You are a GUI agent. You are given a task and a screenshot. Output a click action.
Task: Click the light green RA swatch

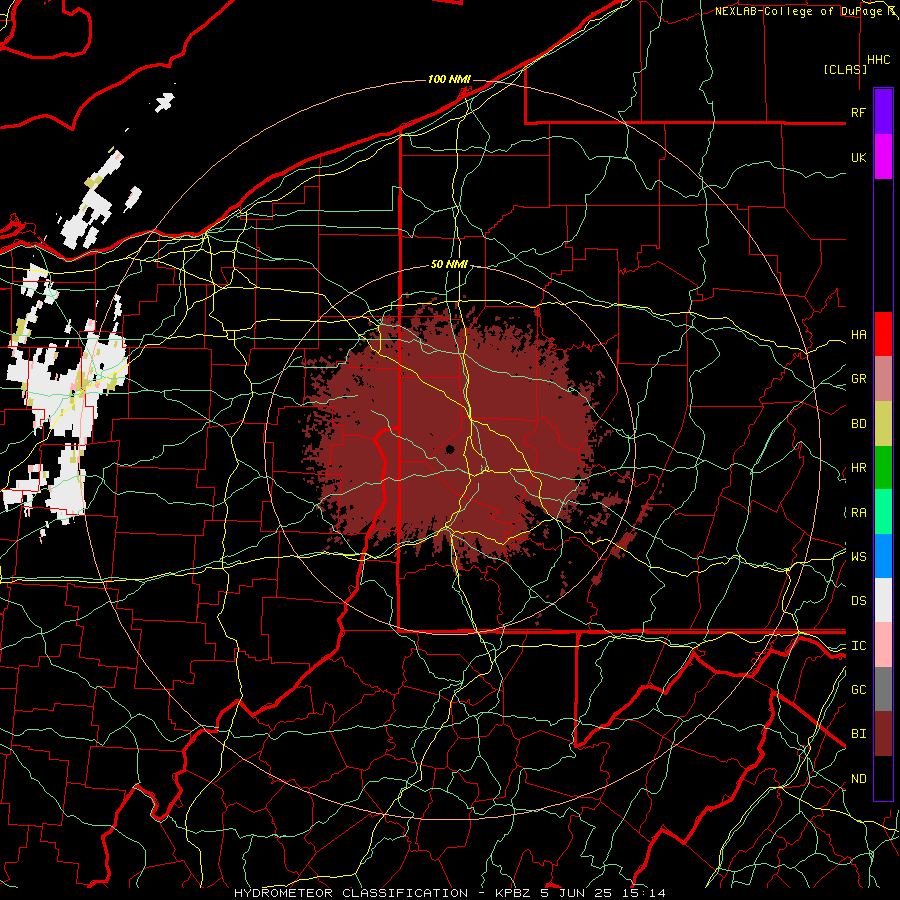tap(883, 512)
